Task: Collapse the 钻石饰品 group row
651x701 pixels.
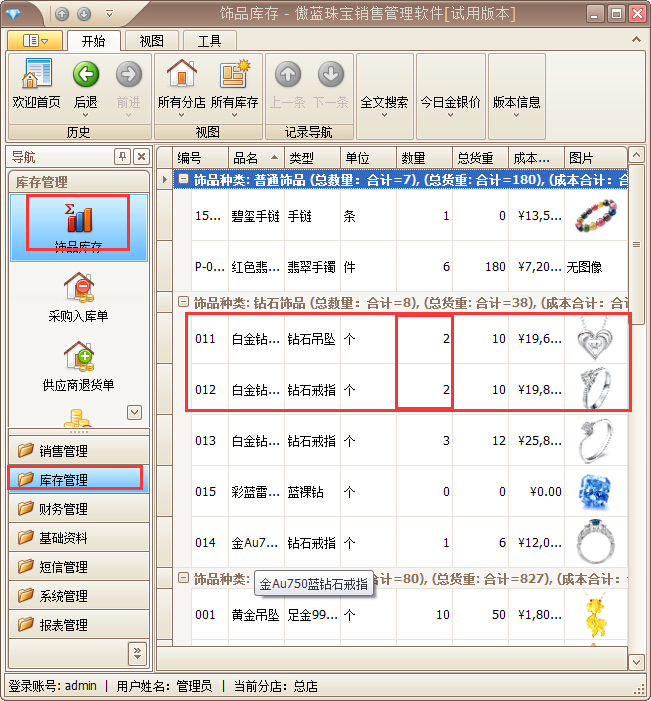Action: [183, 302]
